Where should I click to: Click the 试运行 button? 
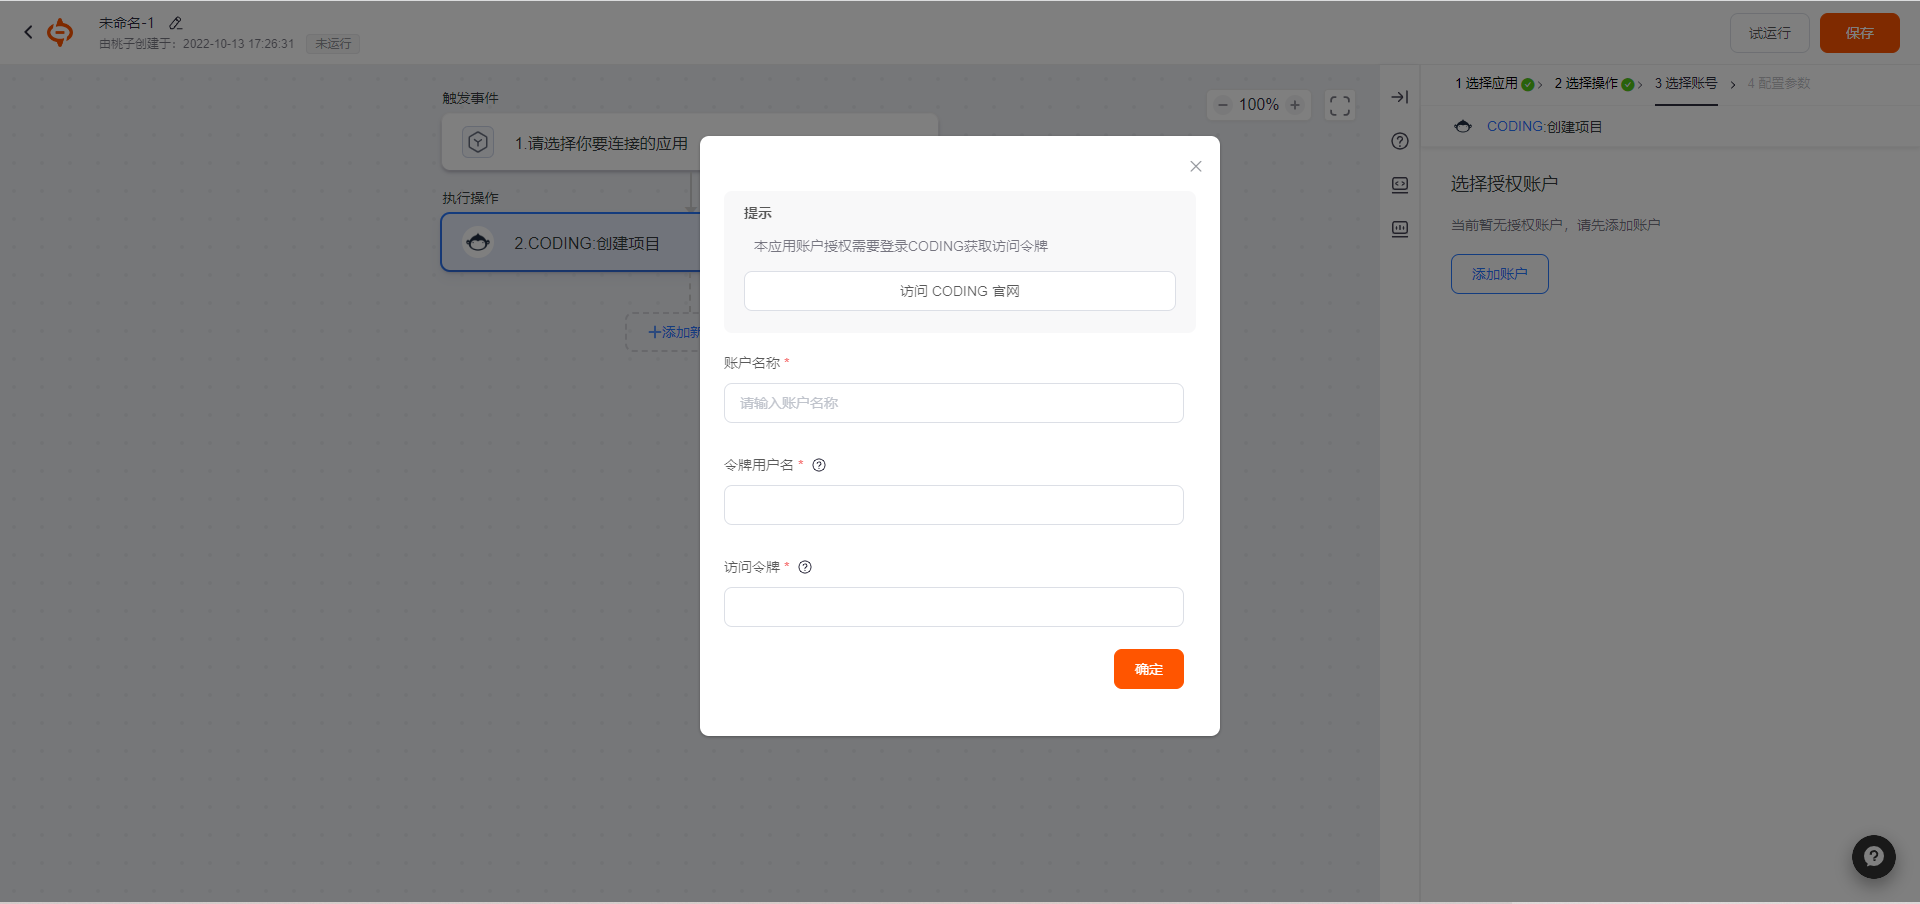(x=1770, y=33)
